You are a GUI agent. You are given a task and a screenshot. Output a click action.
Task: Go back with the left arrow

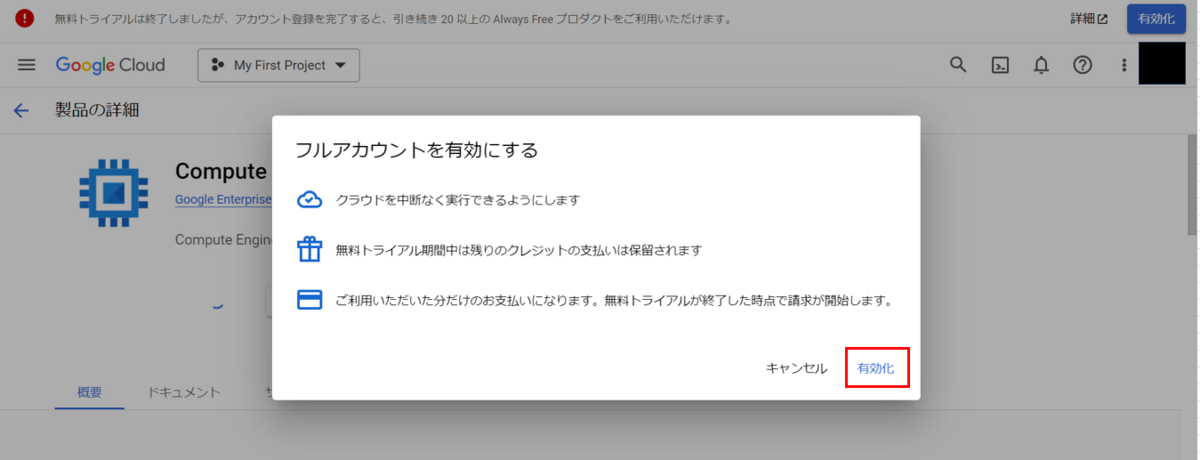click(x=22, y=110)
